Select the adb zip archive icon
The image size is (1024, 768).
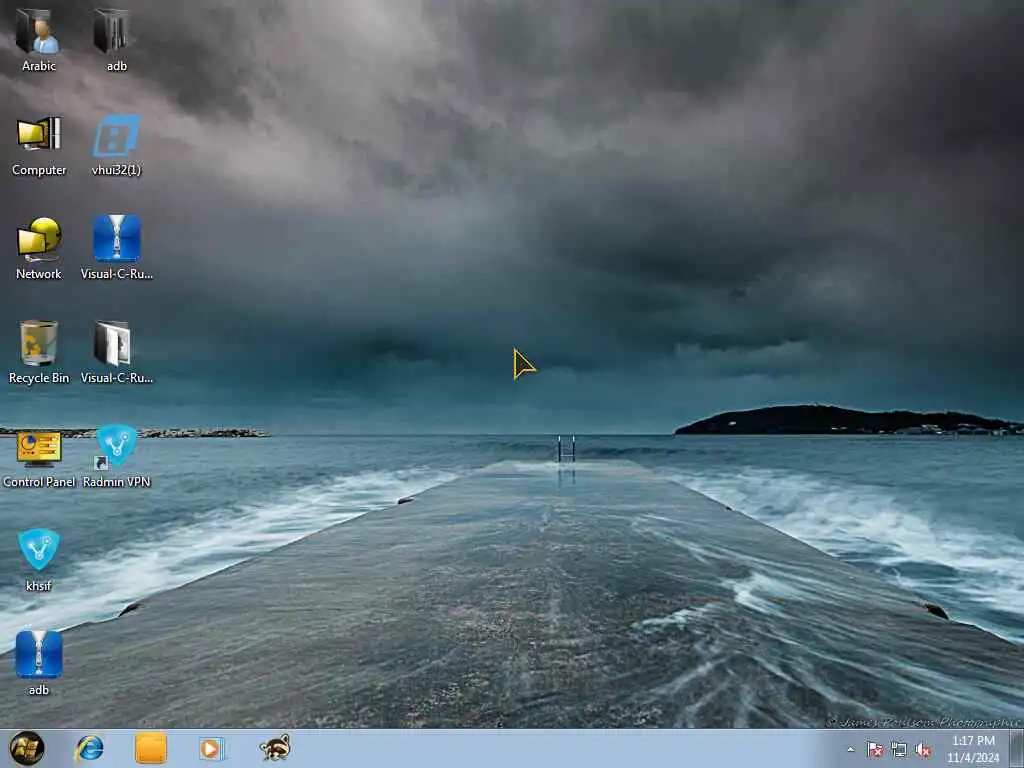[x=39, y=654]
